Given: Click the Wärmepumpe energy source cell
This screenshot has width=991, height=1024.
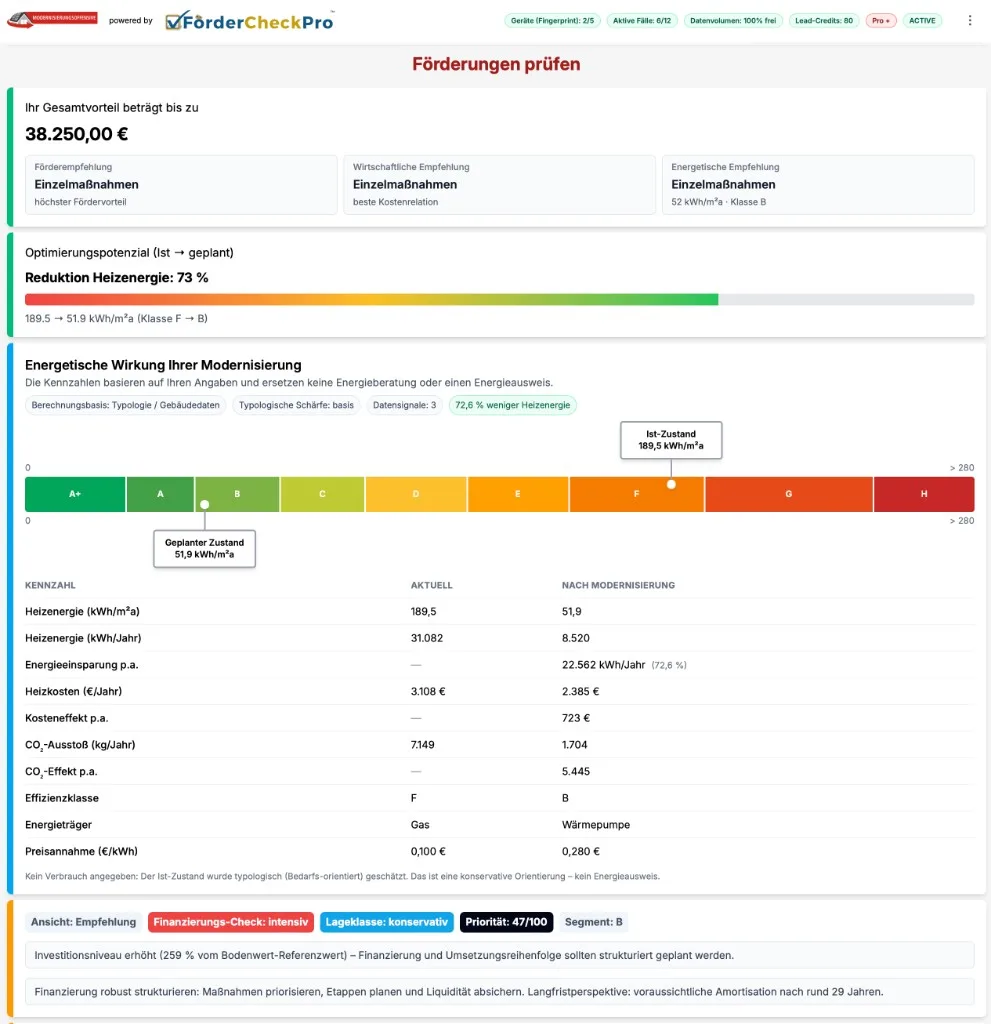Looking at the screenshot, I should [596, 825].
